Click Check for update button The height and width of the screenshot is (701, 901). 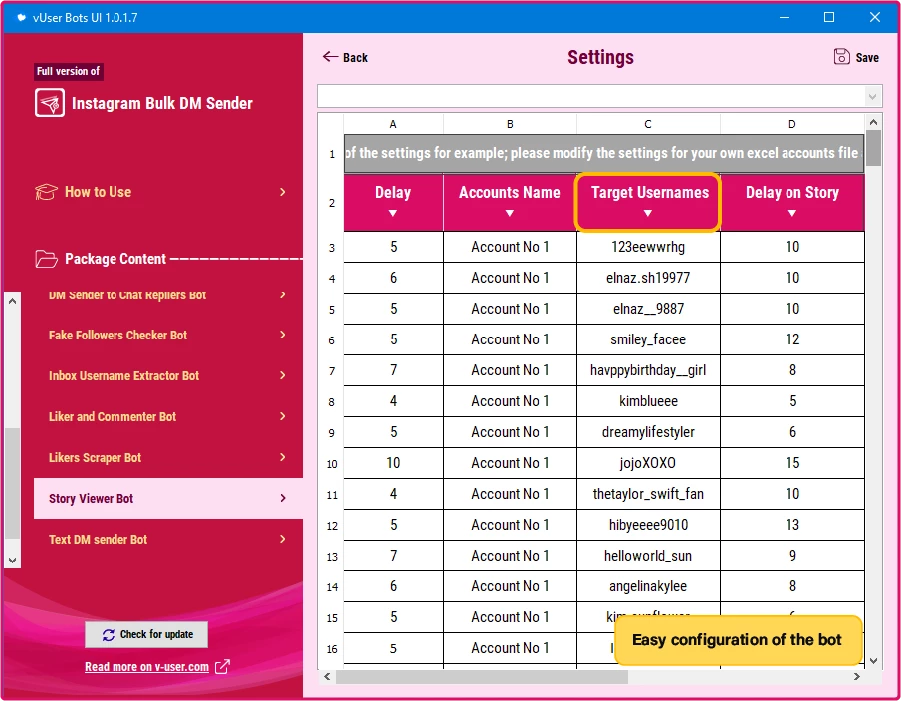click(147, 634)
